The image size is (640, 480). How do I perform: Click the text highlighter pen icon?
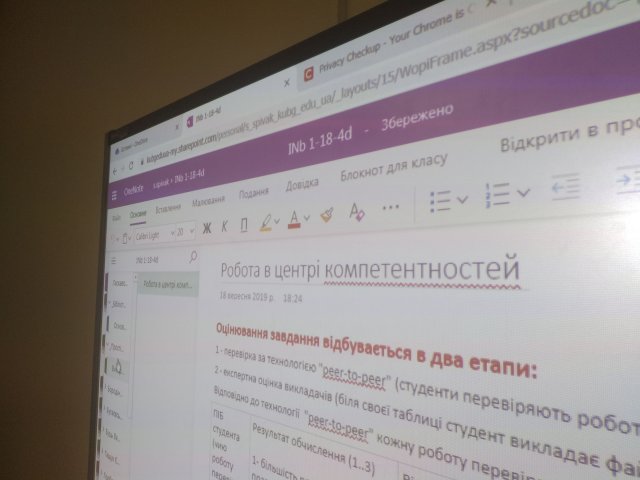pyautogui.click(x=265, y=221)
